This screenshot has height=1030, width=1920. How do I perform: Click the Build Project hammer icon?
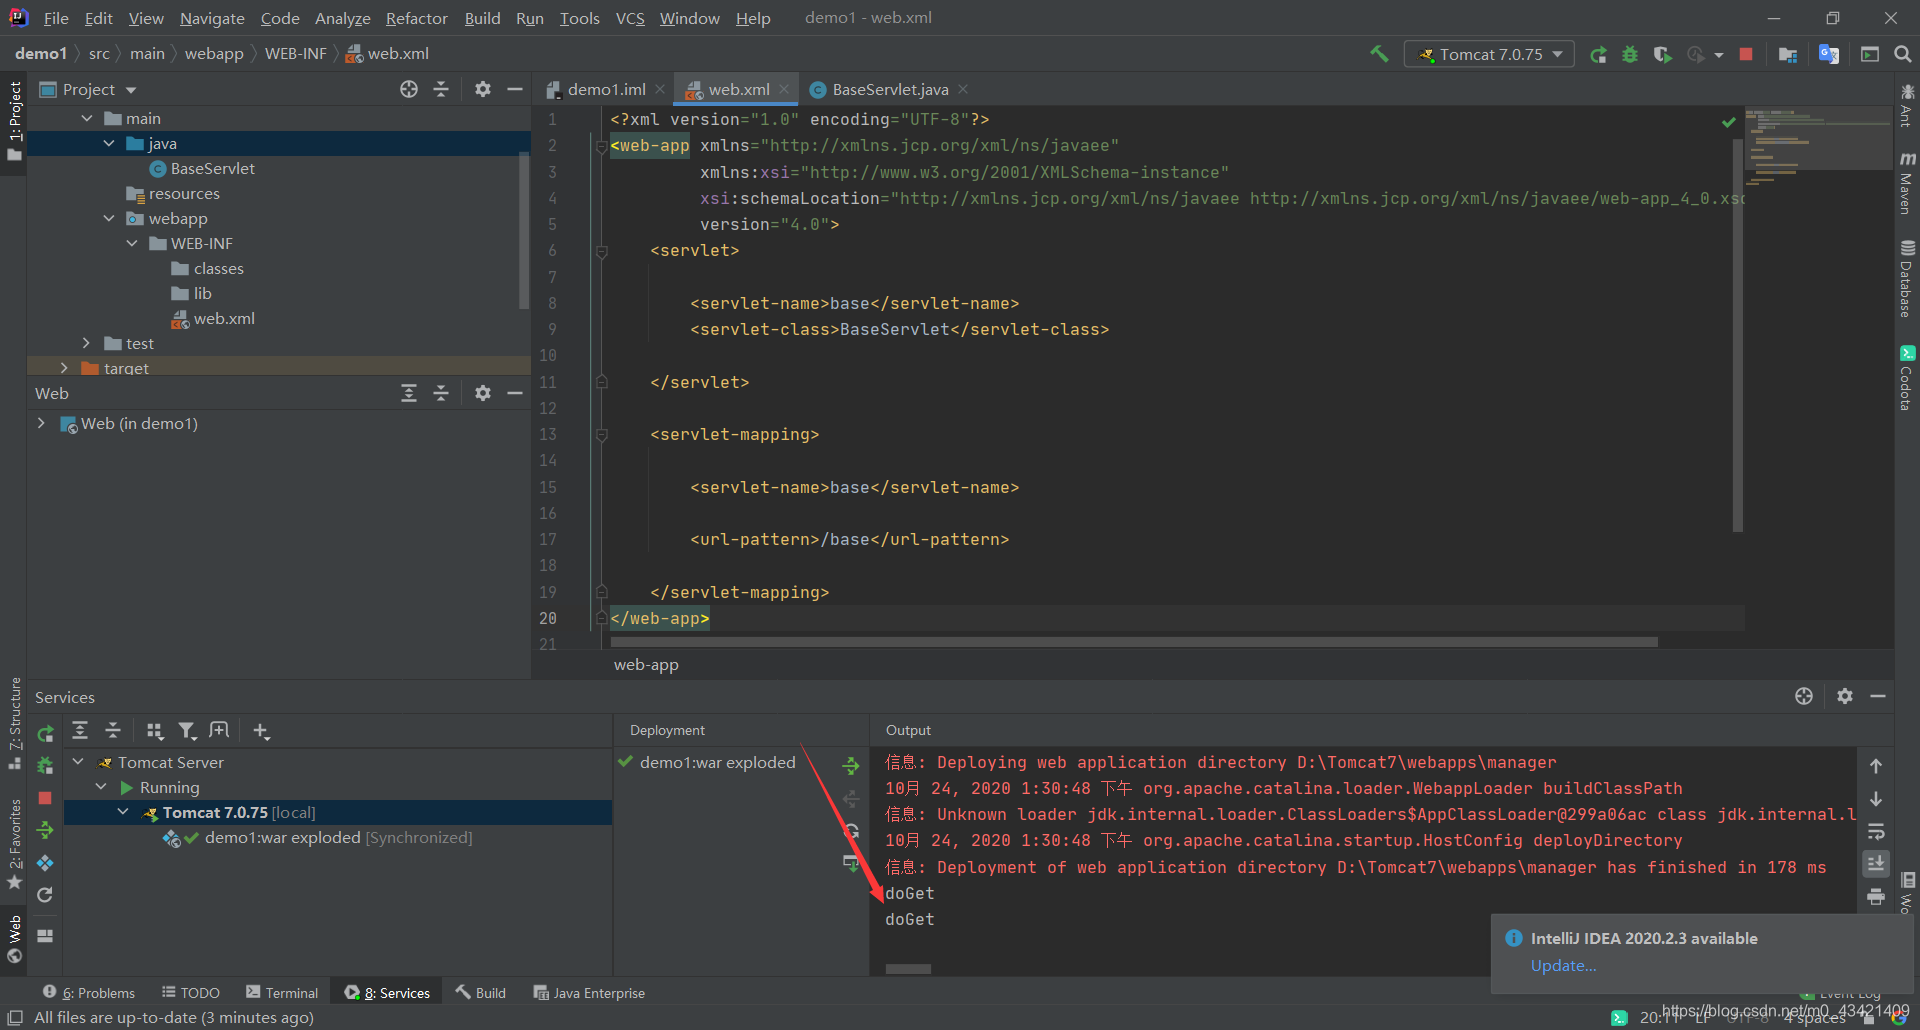pyautogui.click(x=1379, y=54)
